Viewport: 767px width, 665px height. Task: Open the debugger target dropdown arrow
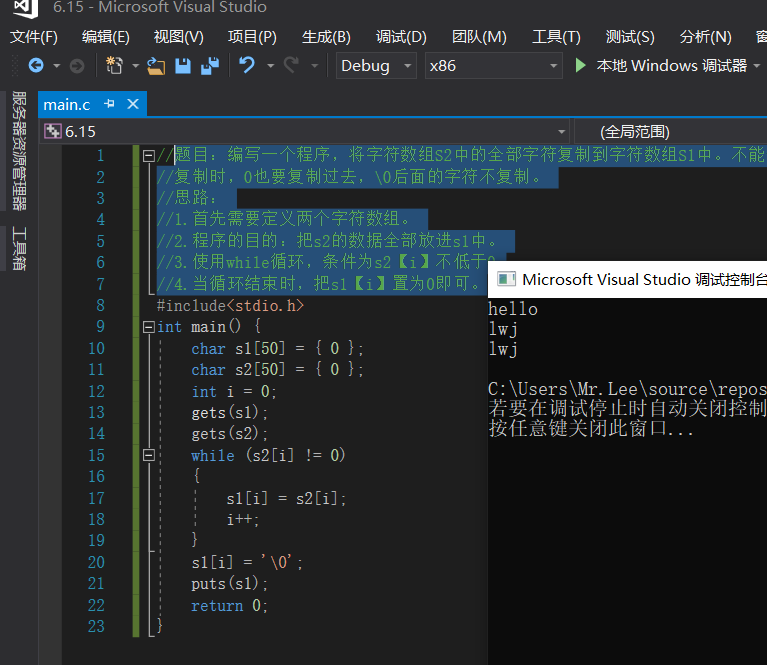(757, 66)
